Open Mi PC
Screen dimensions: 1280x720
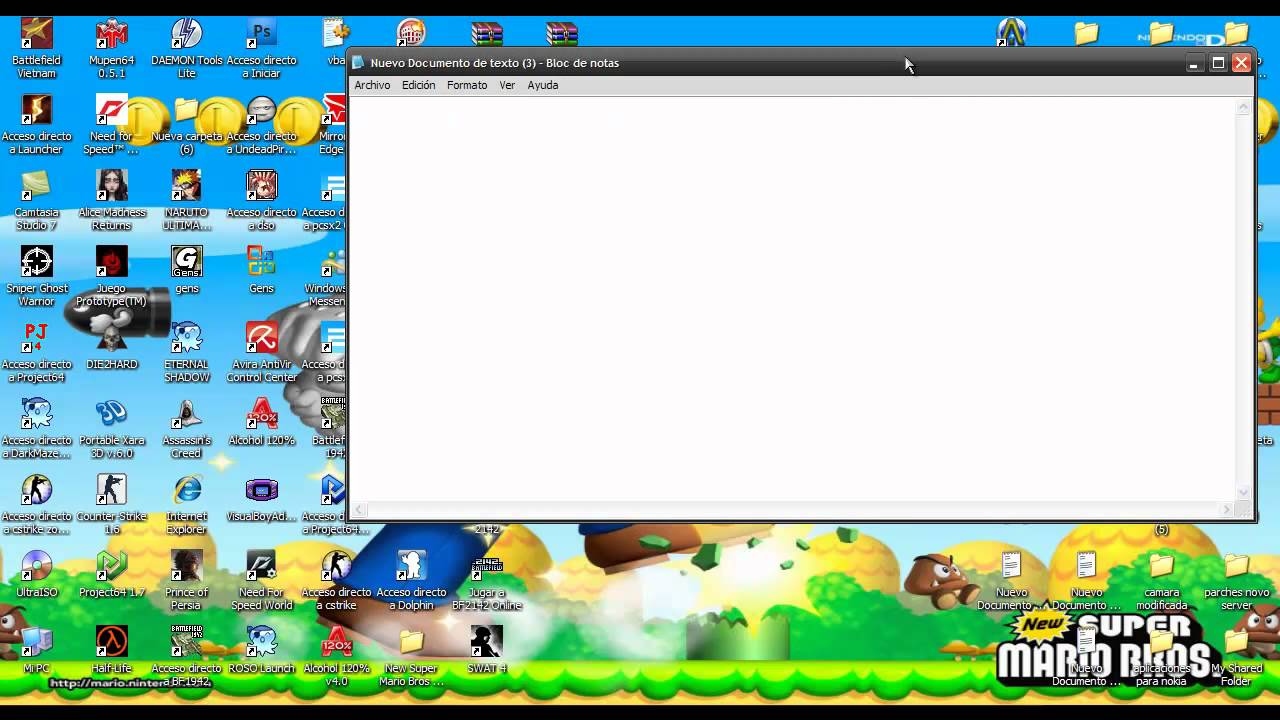(x=37, y=640)
